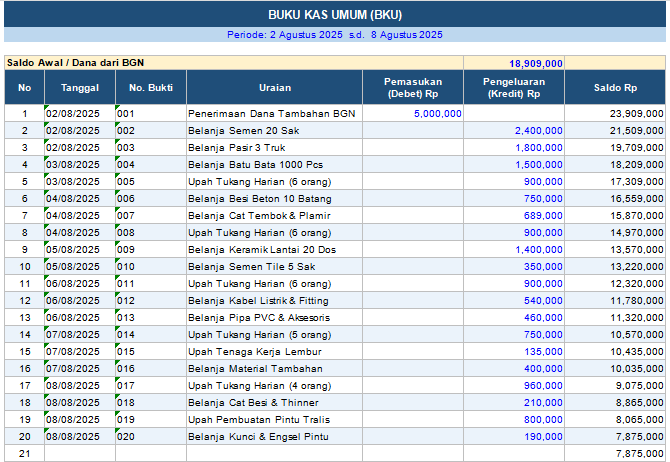Select the balance 16,559,000 cell

pyautogui.click(x=615, y=198)
